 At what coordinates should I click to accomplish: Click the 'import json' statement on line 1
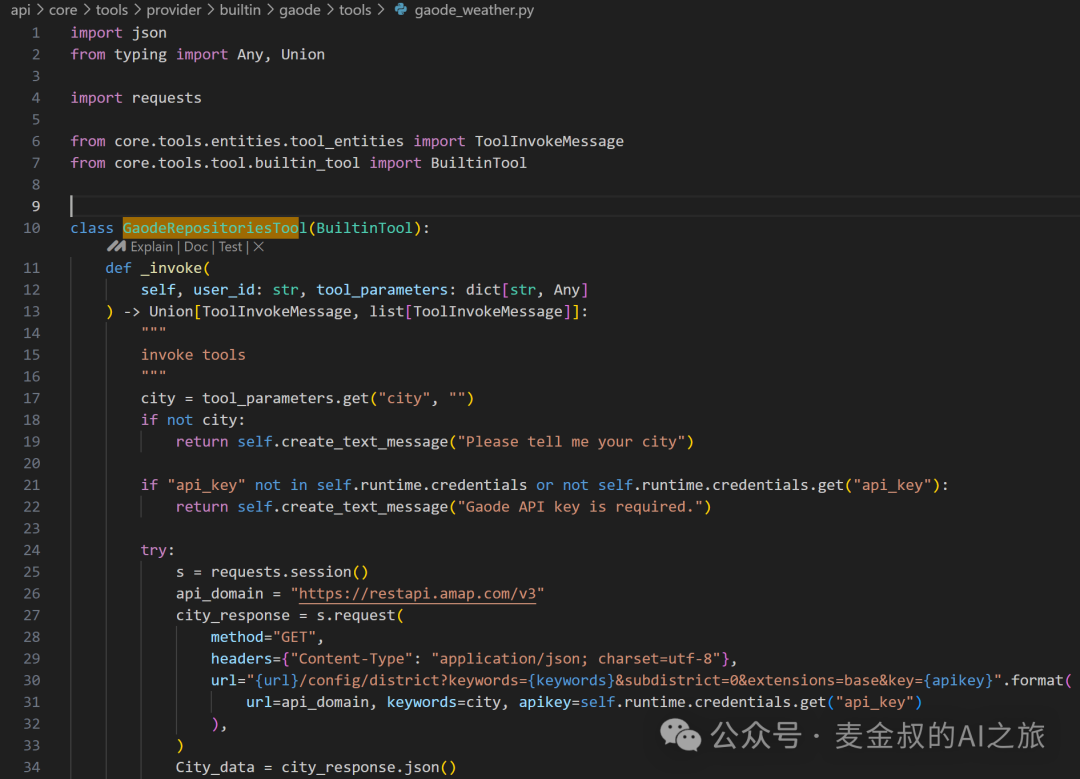point(118,32)
